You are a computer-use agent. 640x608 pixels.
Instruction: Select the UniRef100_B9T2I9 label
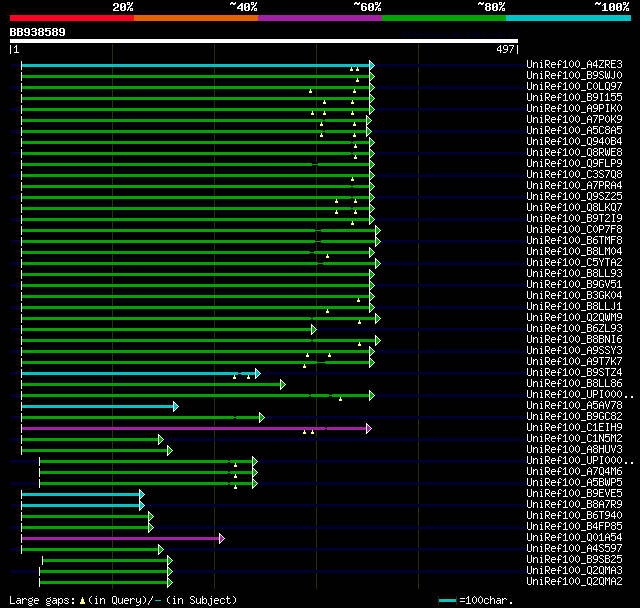pyautogui.click(x=574, y=219)
